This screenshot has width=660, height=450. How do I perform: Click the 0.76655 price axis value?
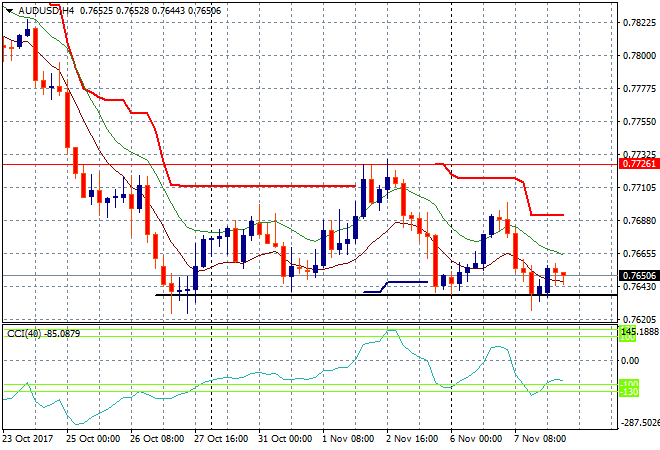point(639,254)
